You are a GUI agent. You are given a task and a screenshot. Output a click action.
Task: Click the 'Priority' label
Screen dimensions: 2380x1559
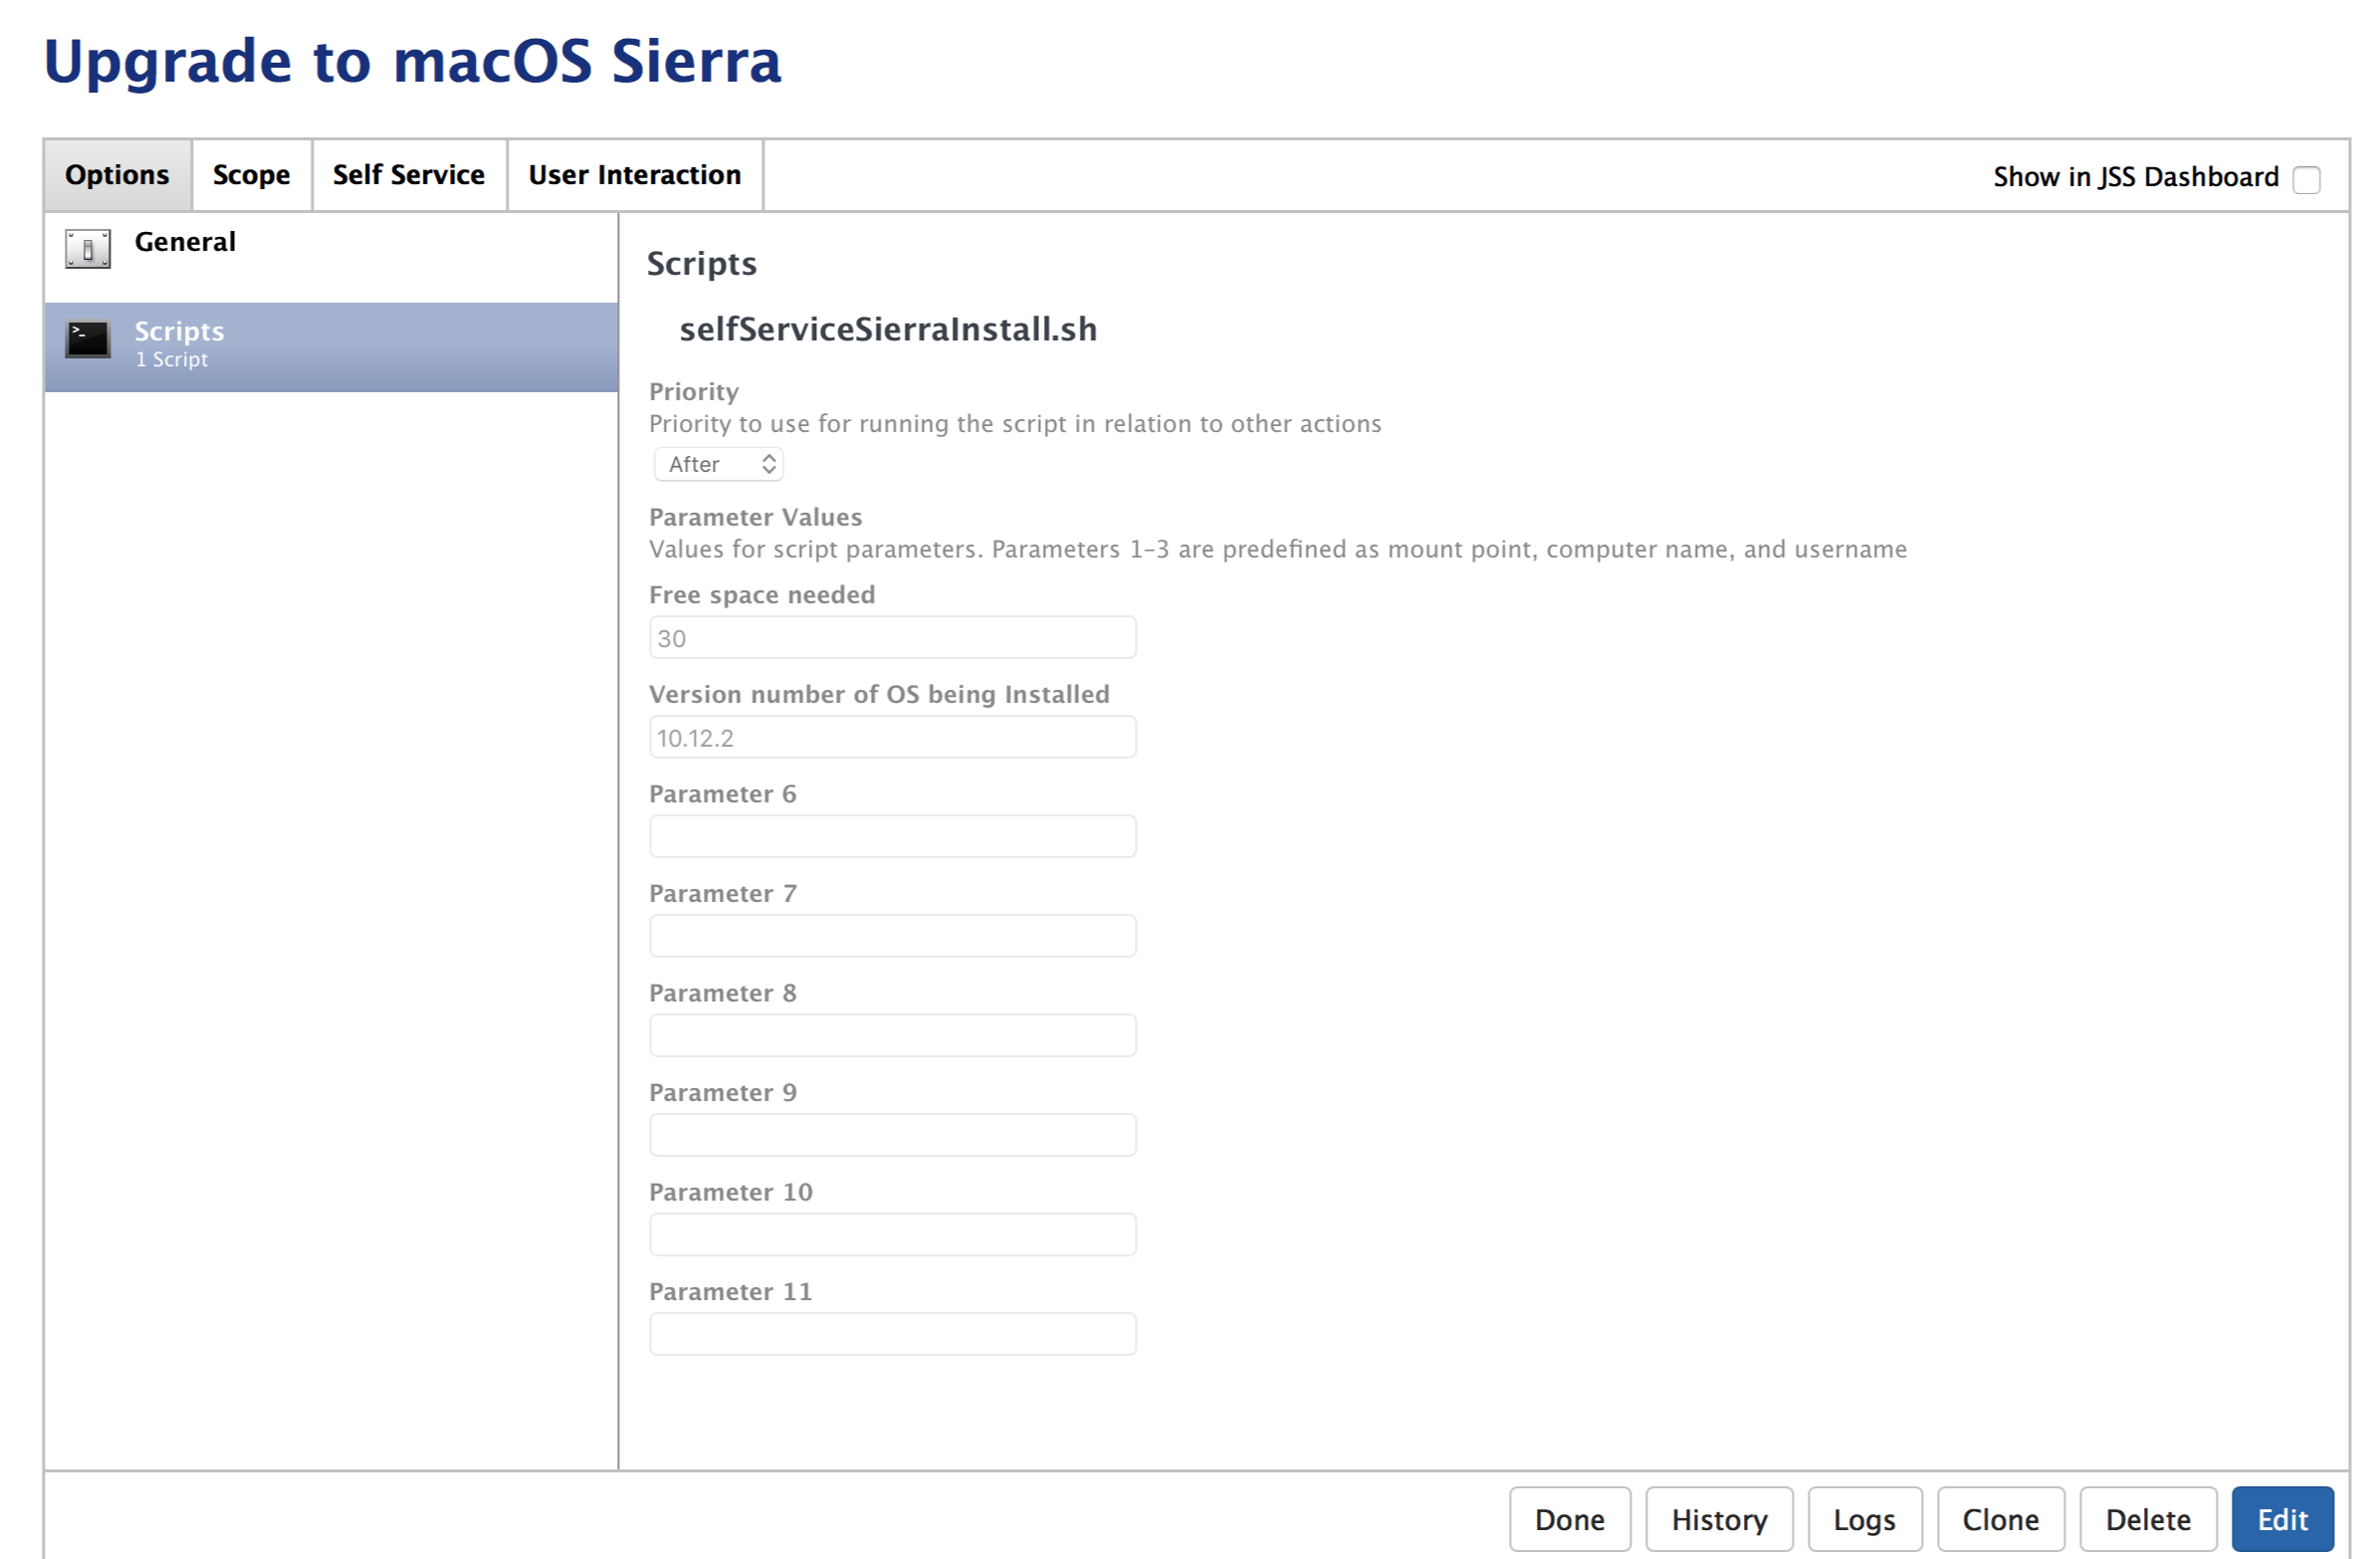[x=693, y=392]
